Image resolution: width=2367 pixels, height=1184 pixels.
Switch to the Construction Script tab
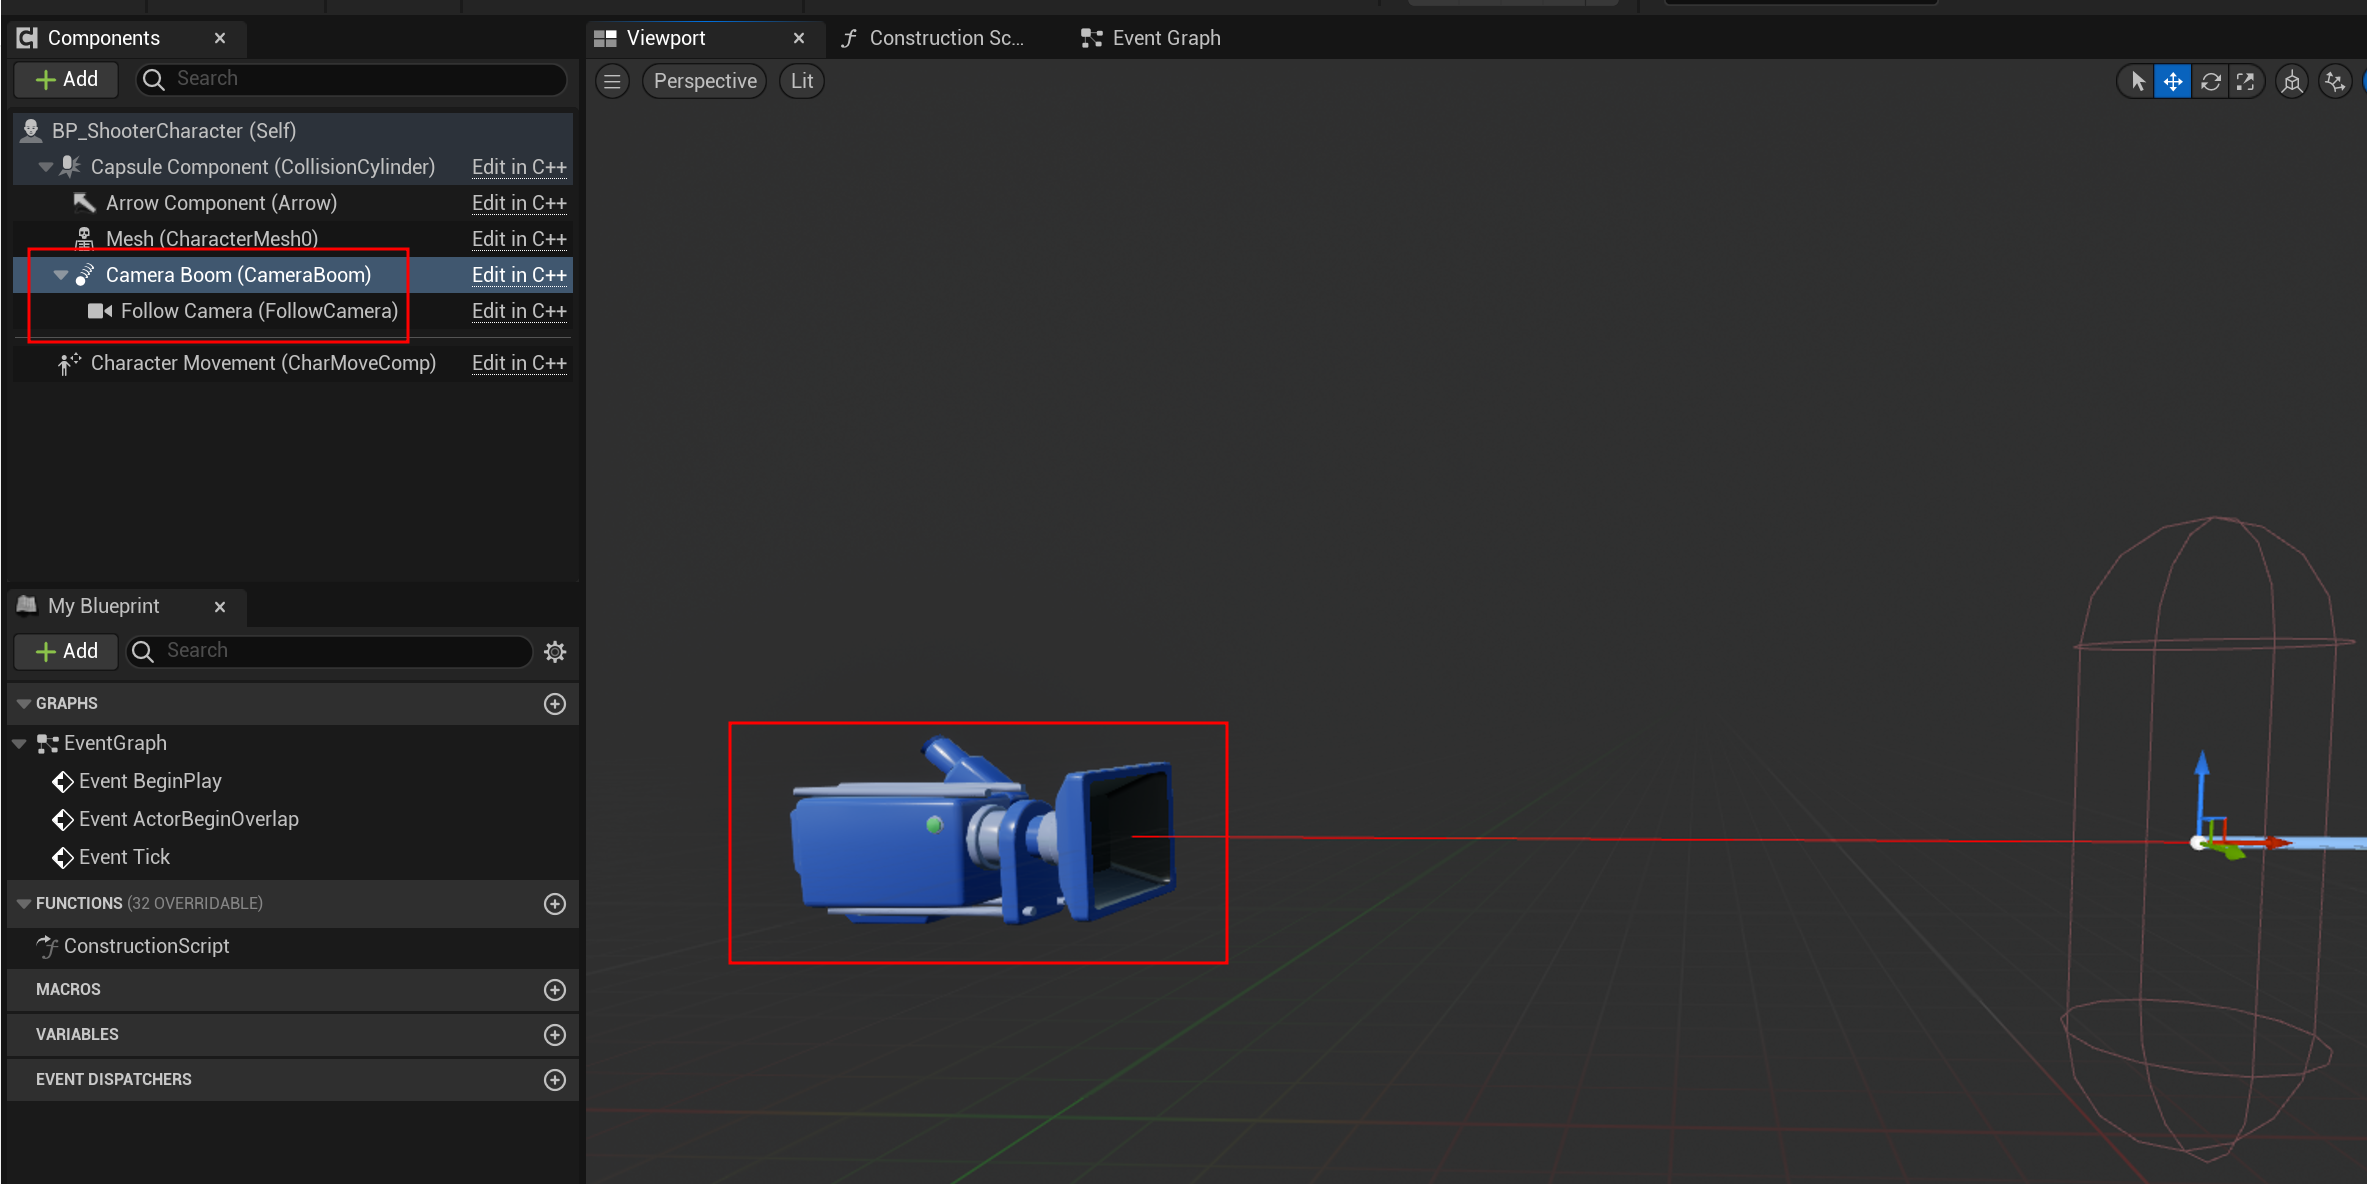coord(933,38)
